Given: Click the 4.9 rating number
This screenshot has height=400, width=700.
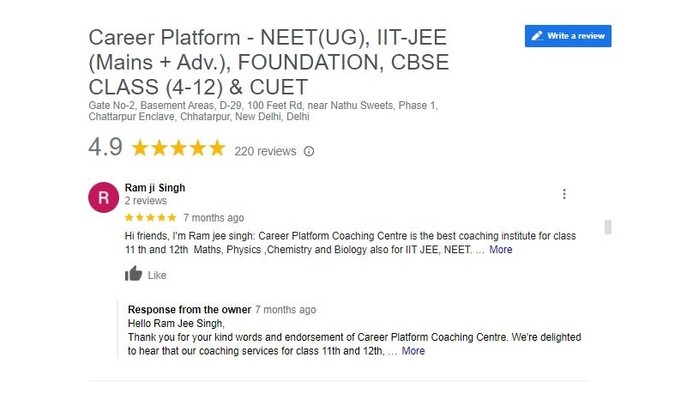Looking at the screenshot, I should pos(105,147).
